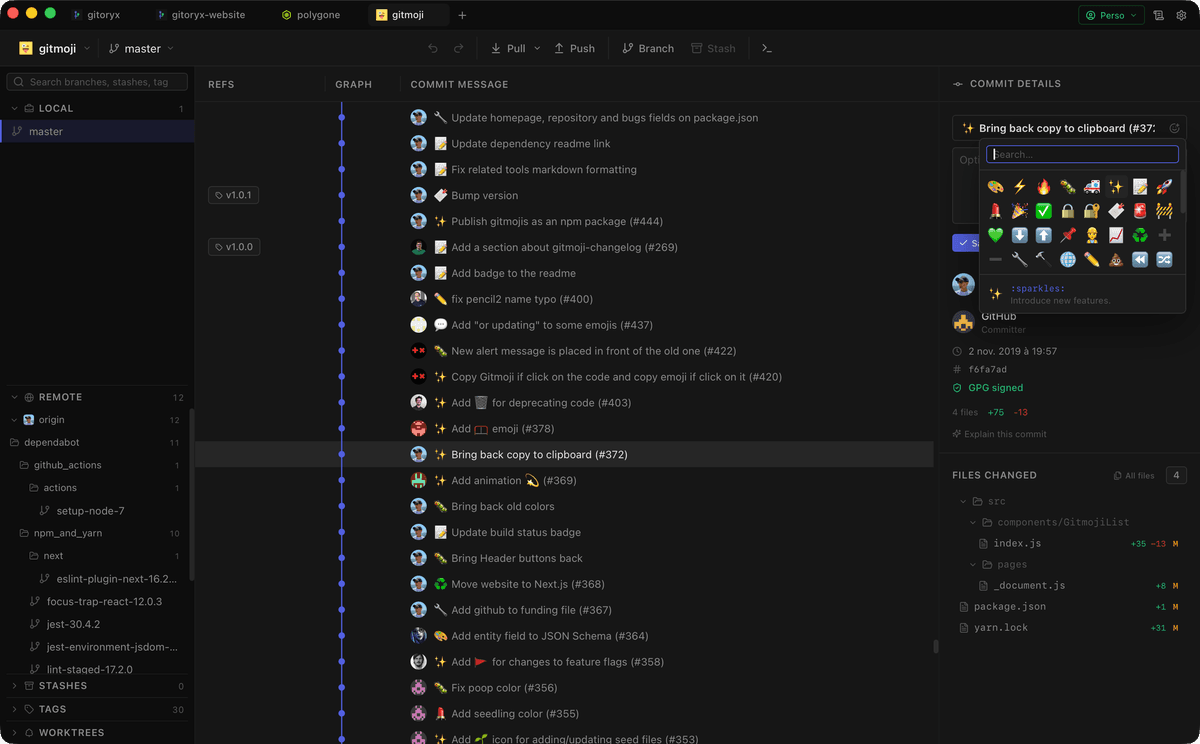
Task: Open package.json in files changed
Action: pyautogui.click(x=1010, y=607)
